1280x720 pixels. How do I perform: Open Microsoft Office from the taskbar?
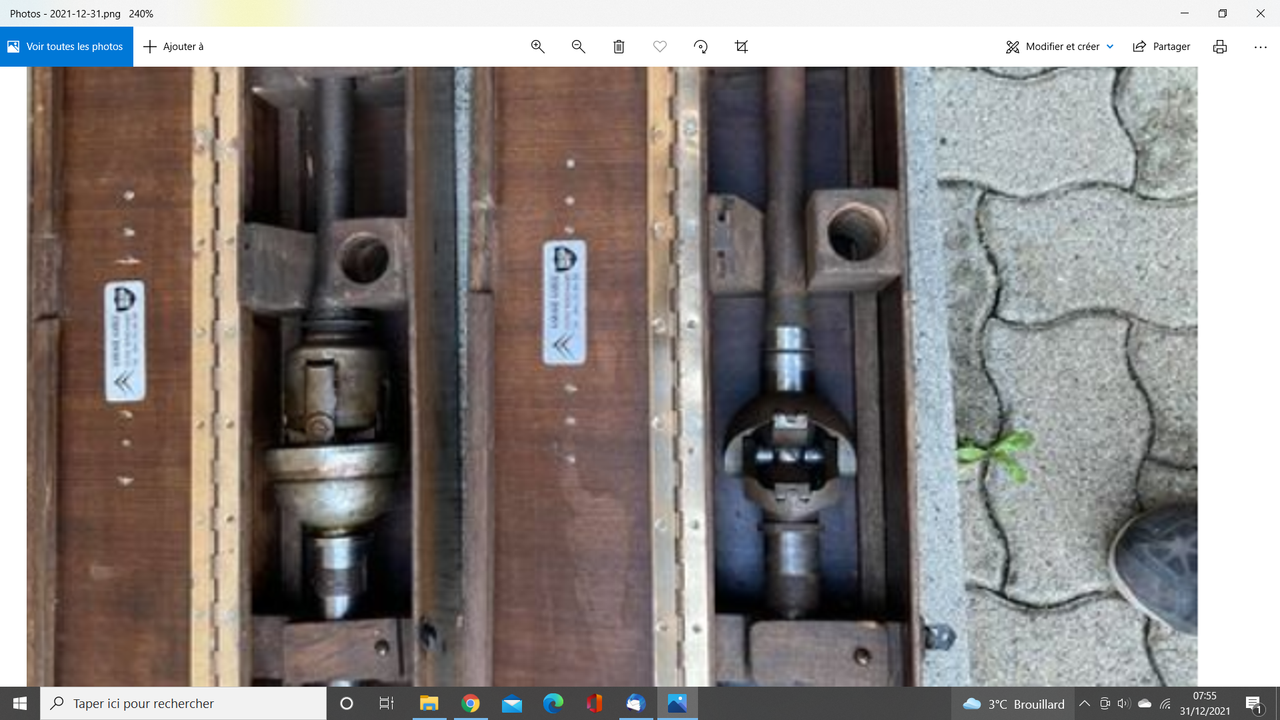coord(594,704)
